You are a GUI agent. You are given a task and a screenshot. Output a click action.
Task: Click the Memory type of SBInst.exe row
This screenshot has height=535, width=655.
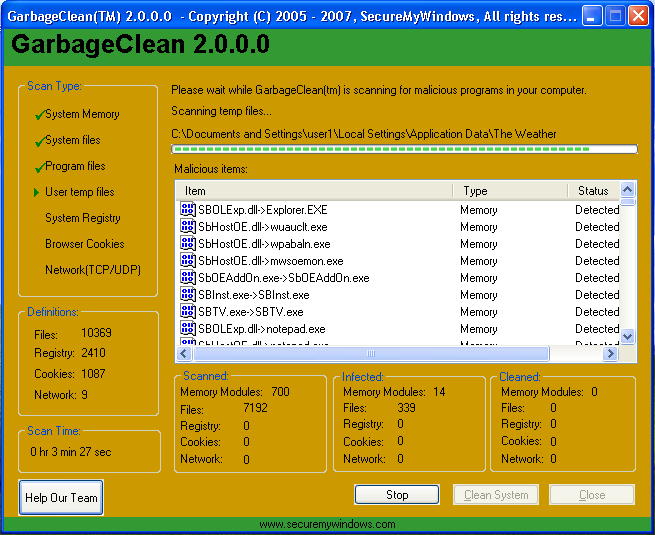pyautogui.click(x=479, y=295)
